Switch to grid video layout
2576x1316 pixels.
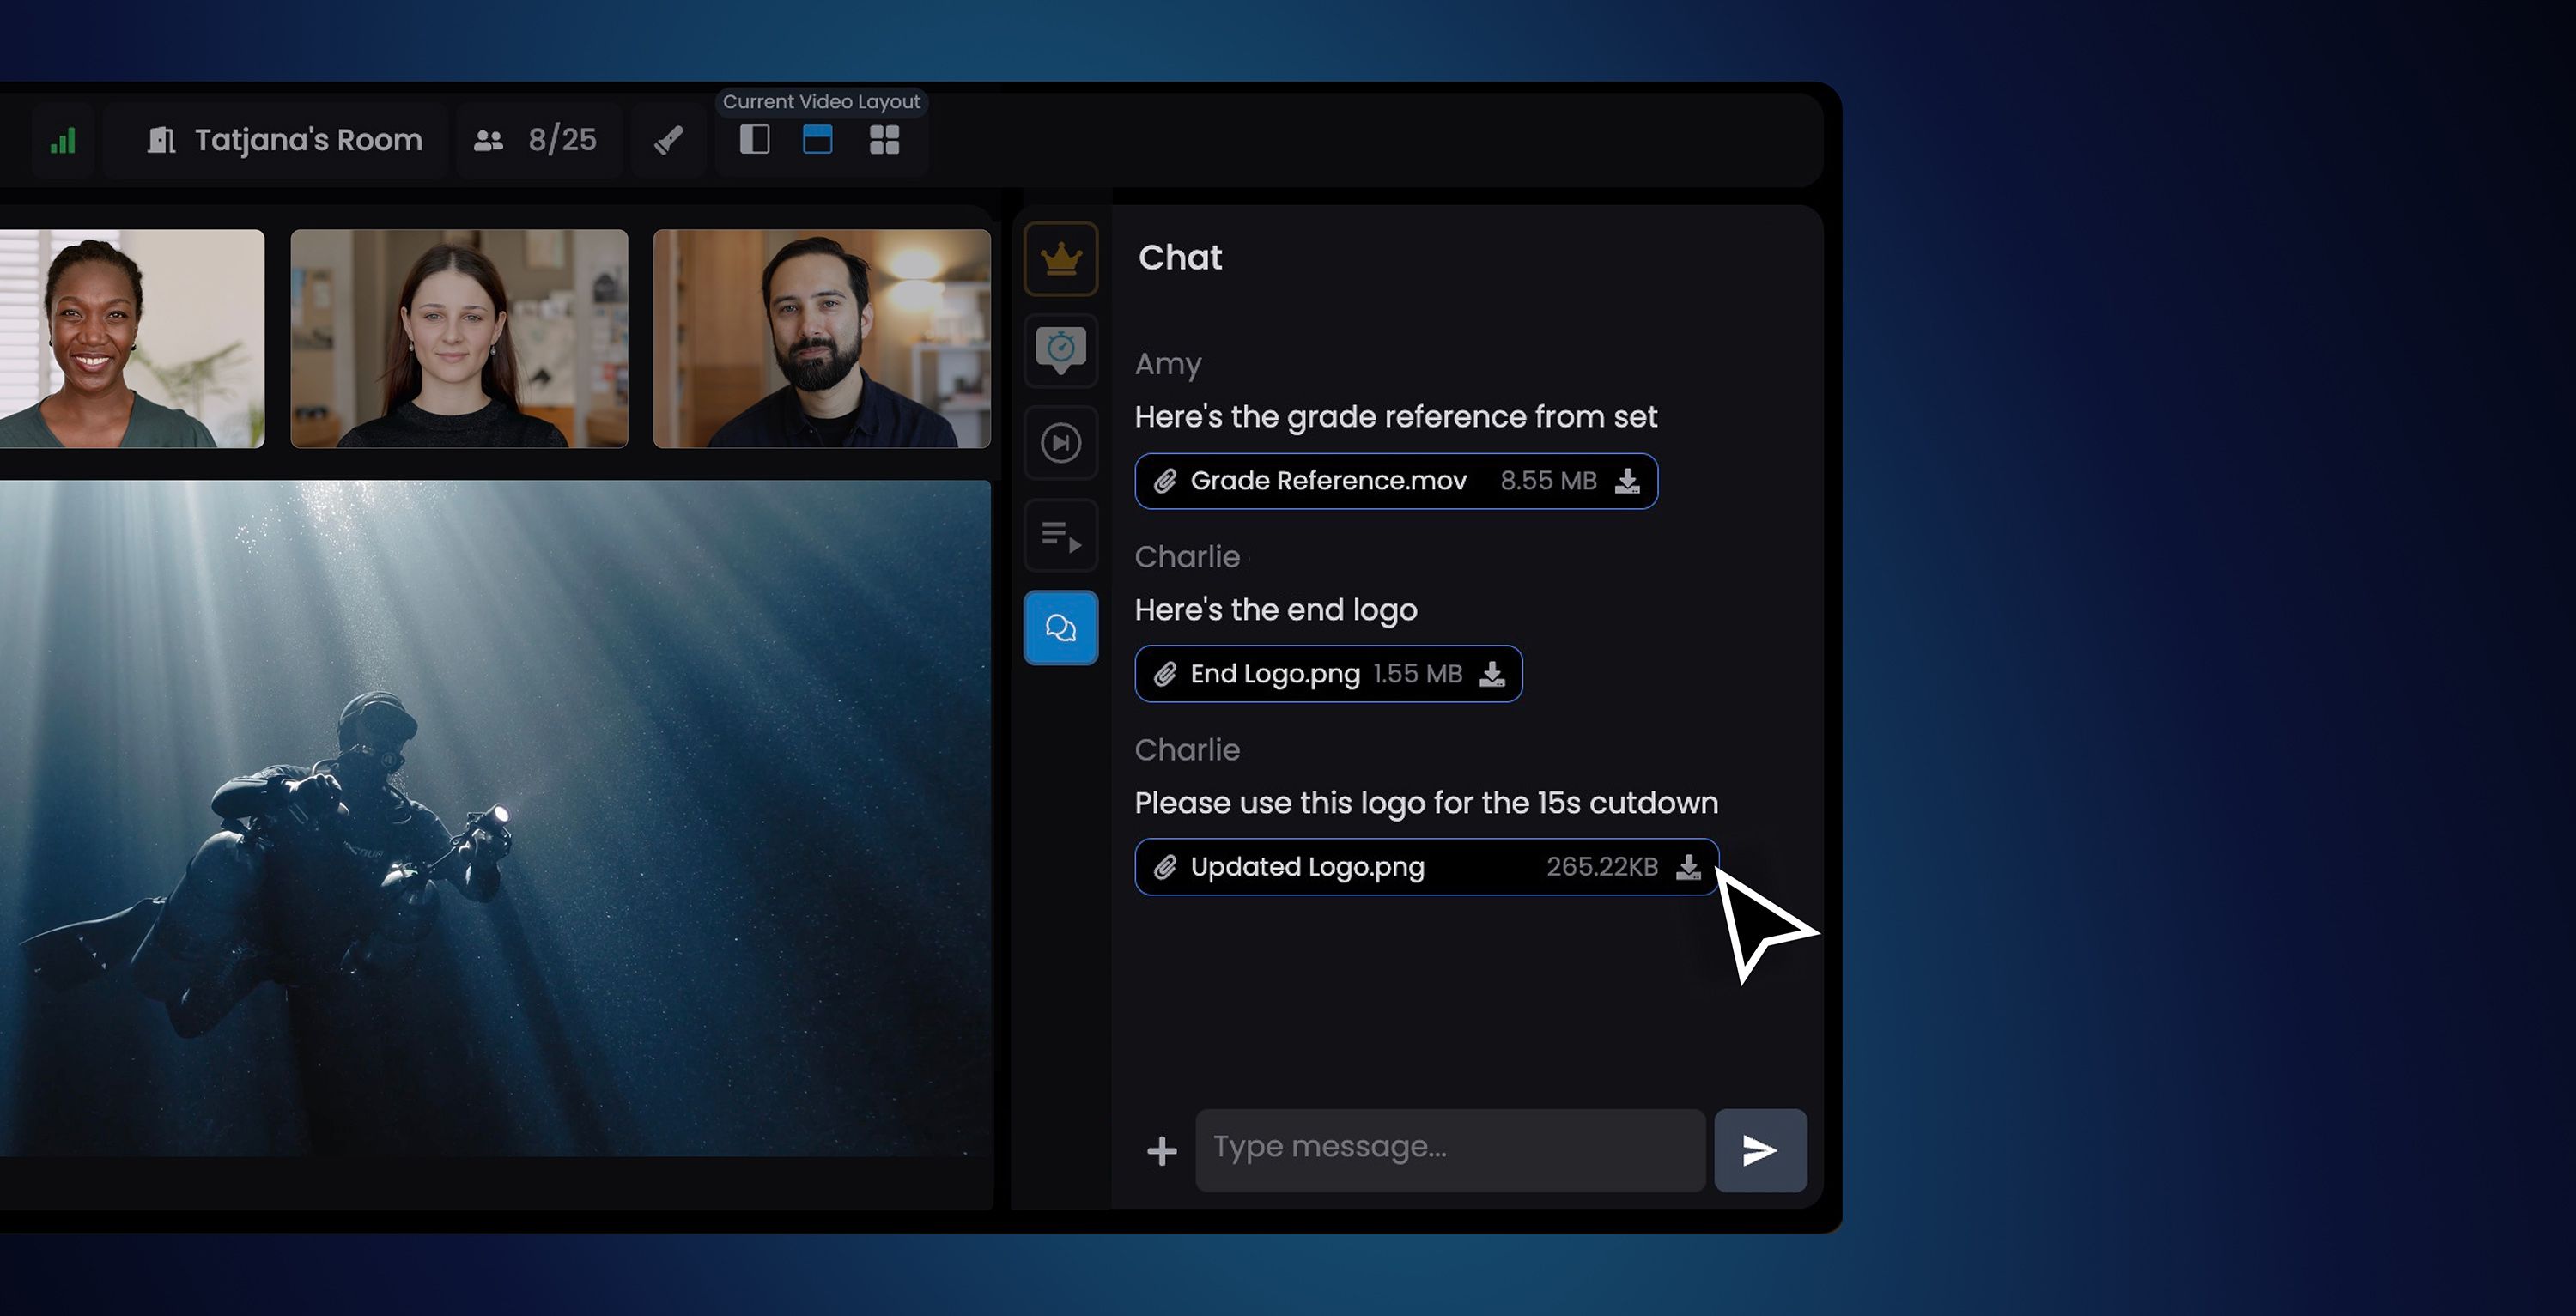tap(884, 139)
